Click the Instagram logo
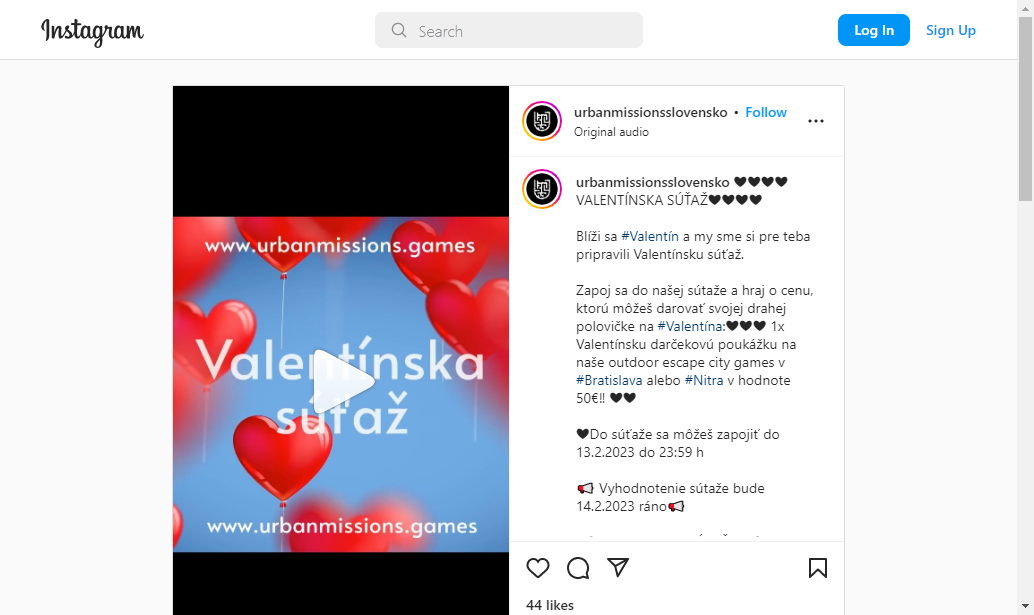This screenshot has width=1034, height=615. point(92,31)
